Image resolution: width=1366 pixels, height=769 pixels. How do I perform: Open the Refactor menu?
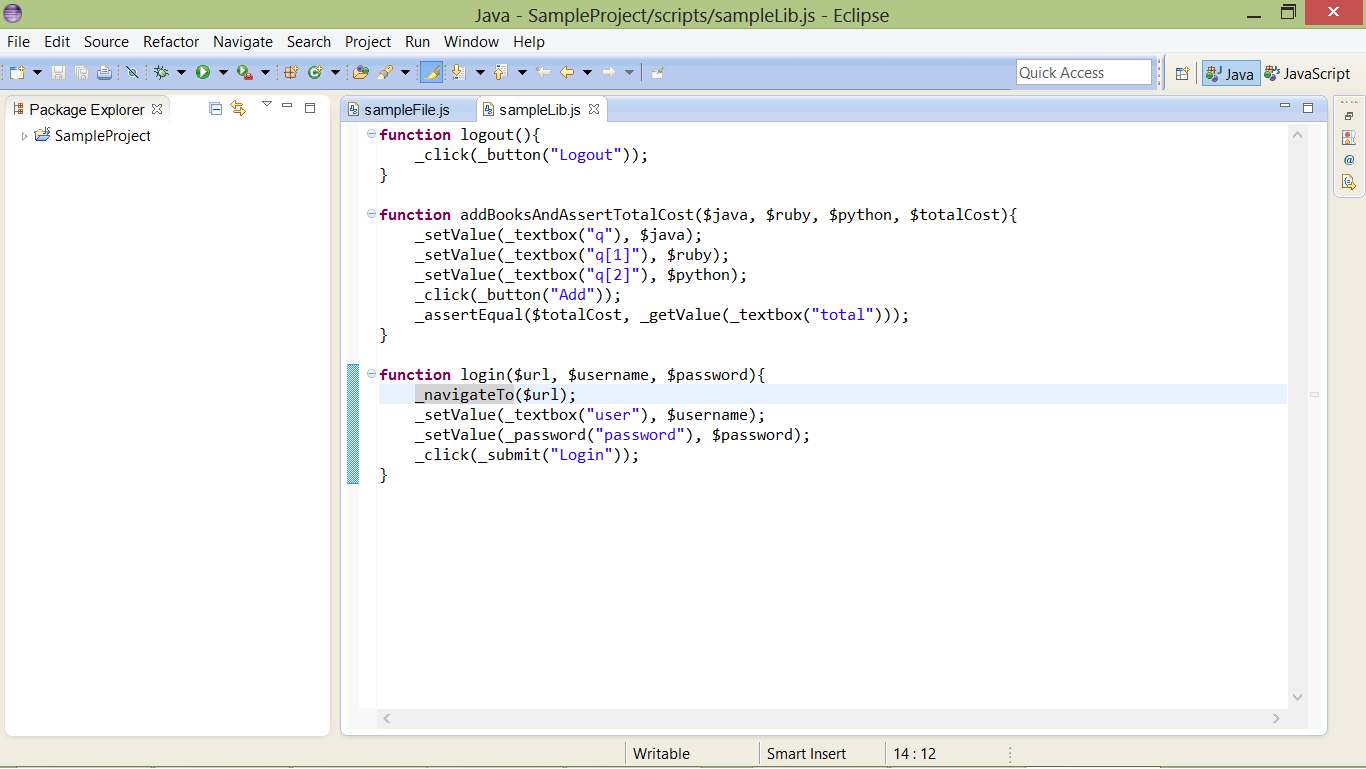[x=170, y=42]
